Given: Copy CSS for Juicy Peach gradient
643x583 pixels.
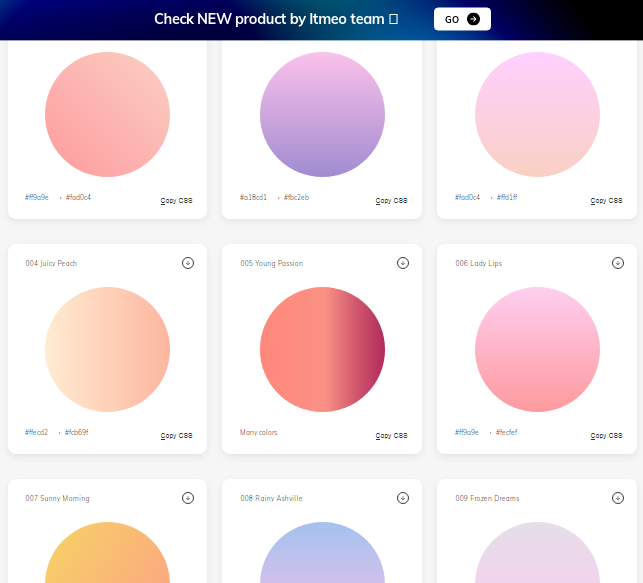Looking at the screenshot, I should tap(176, 436).
